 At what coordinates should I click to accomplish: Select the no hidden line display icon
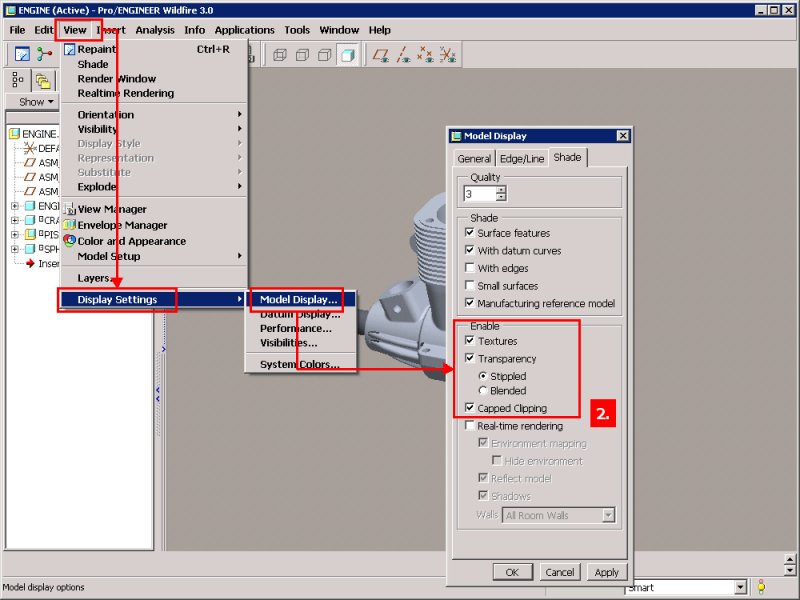click(324, 55)
